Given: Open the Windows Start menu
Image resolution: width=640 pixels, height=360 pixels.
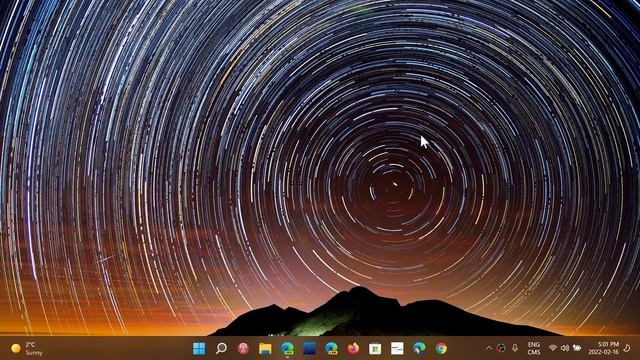Looking at the screenshot, I should click(x=199, y=348).
